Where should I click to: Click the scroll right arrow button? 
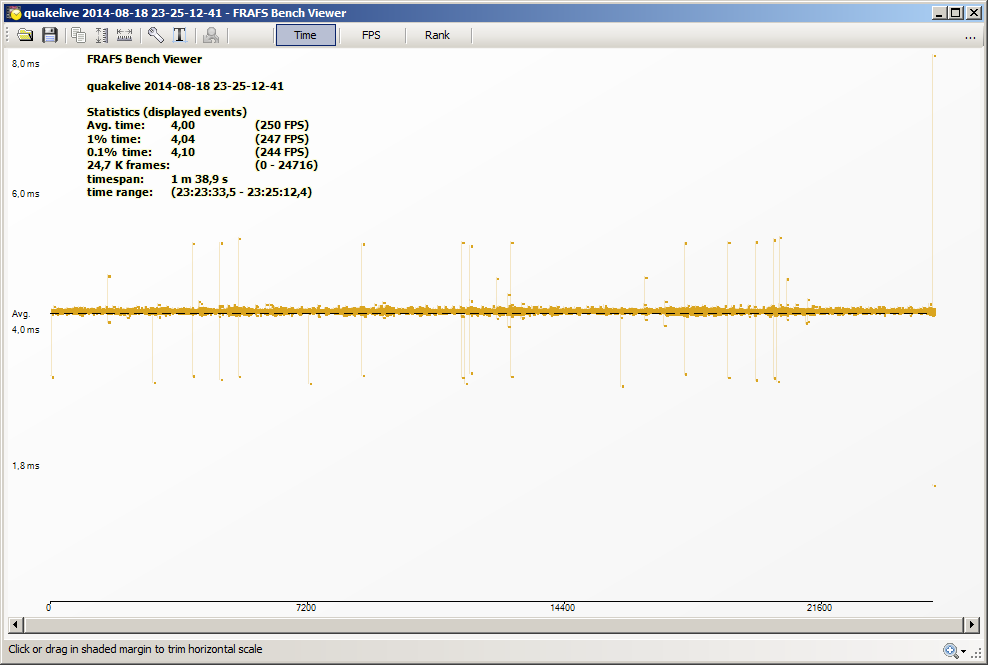pos(971,625)
